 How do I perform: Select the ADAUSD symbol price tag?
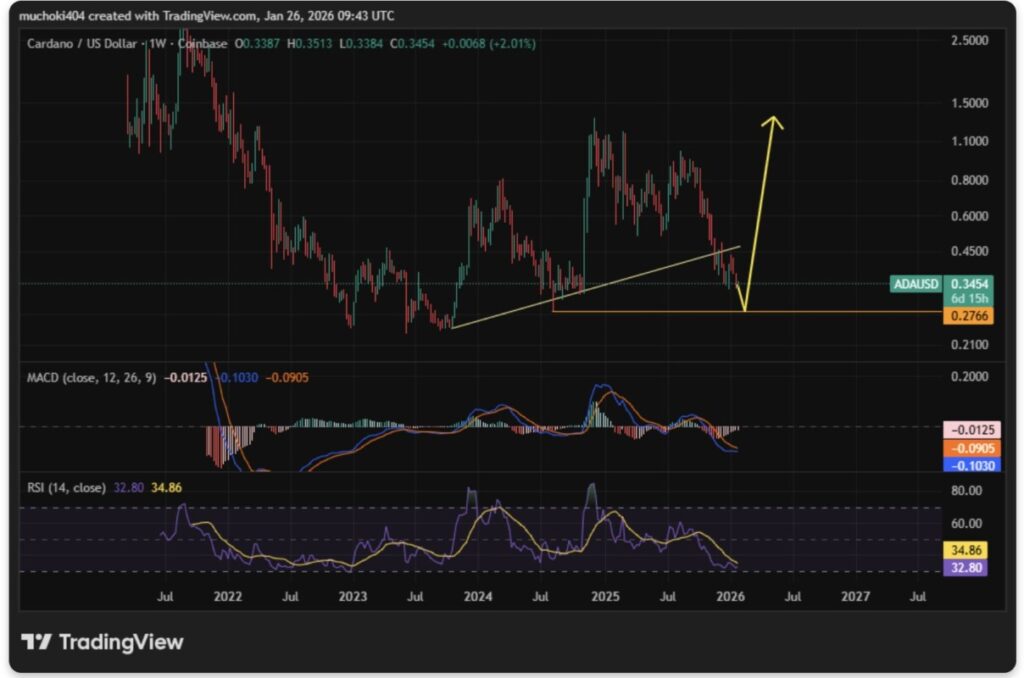(916, 284)
